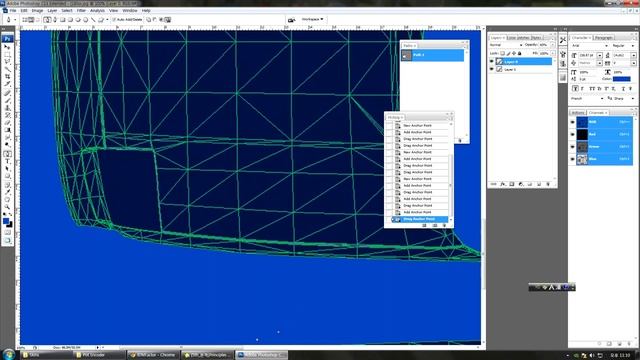Screen dimensions: 640x360
Task: Click background color black swatch
Action: click(x=10, y=224)
